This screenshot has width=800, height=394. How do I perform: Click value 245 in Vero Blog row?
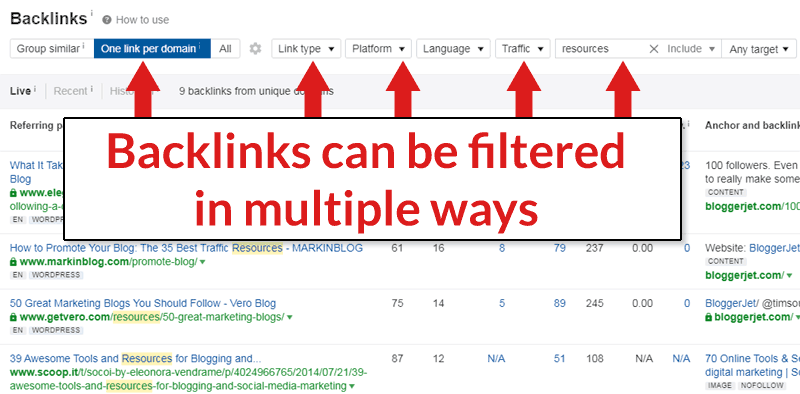click(594, 303)
